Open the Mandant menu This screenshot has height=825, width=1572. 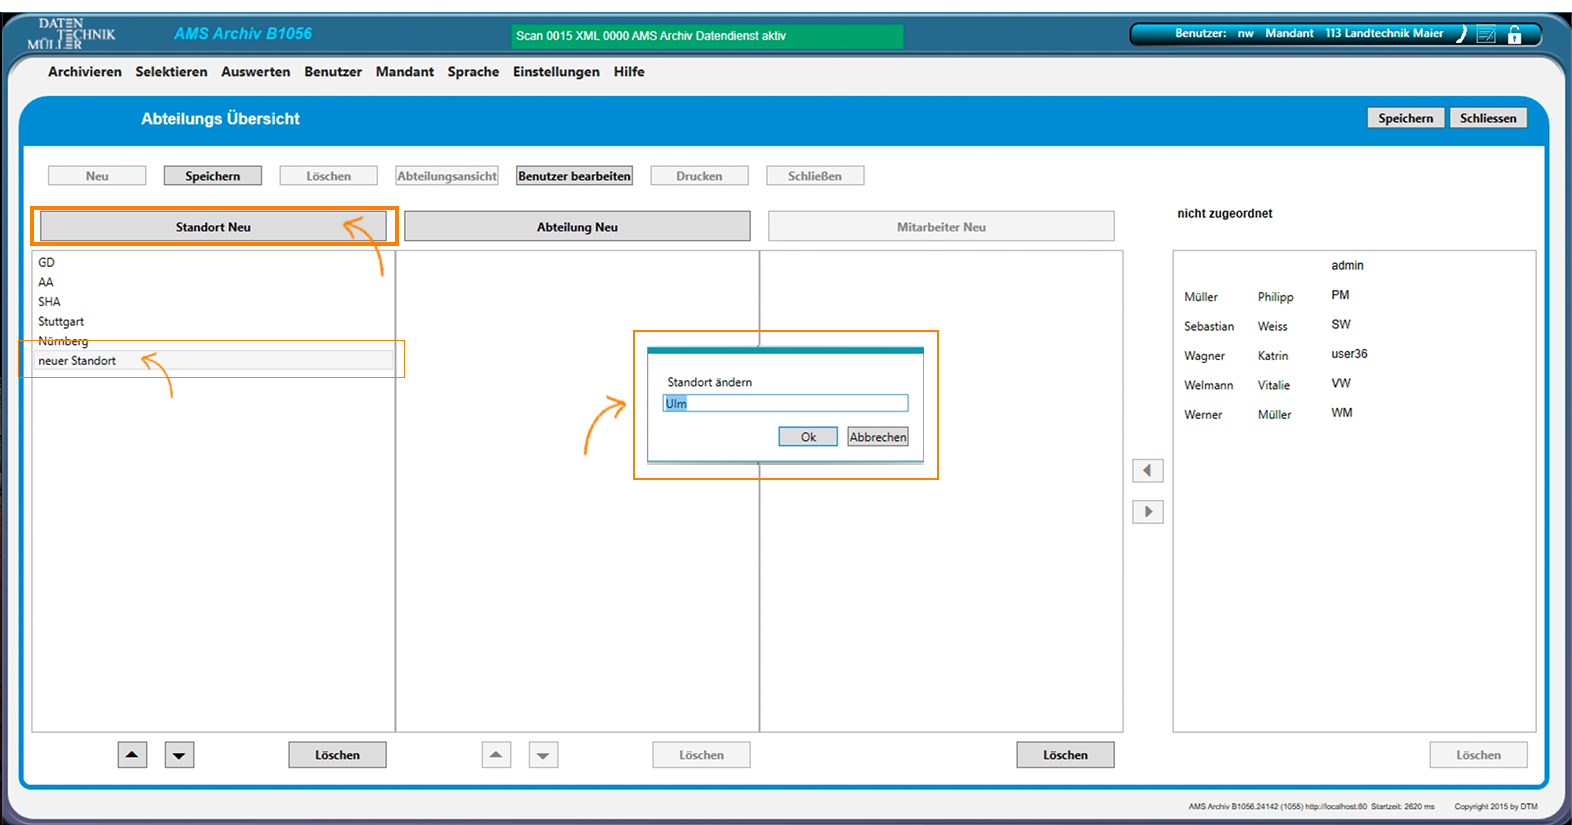click(x=405, y=72)
